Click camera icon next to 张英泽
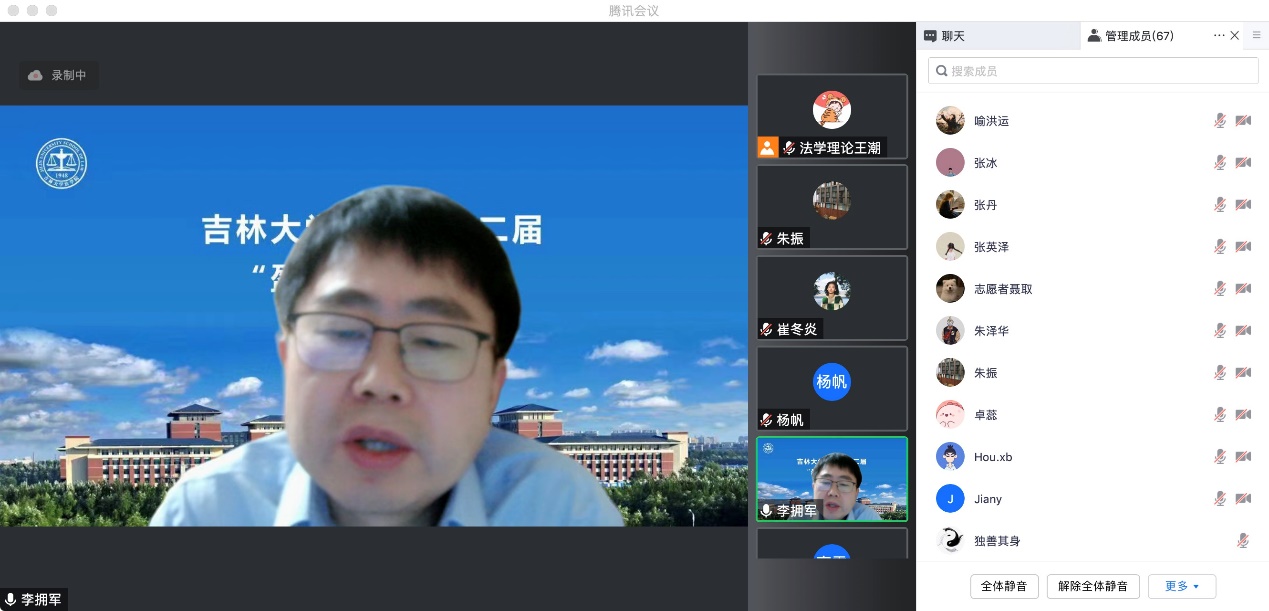 point(1243,247)
